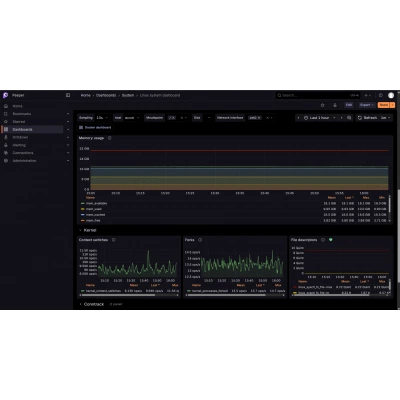This screenshot has width=400, height=400.
Task: Shift time range forward arrow
Action: click(x=341, y=118)
